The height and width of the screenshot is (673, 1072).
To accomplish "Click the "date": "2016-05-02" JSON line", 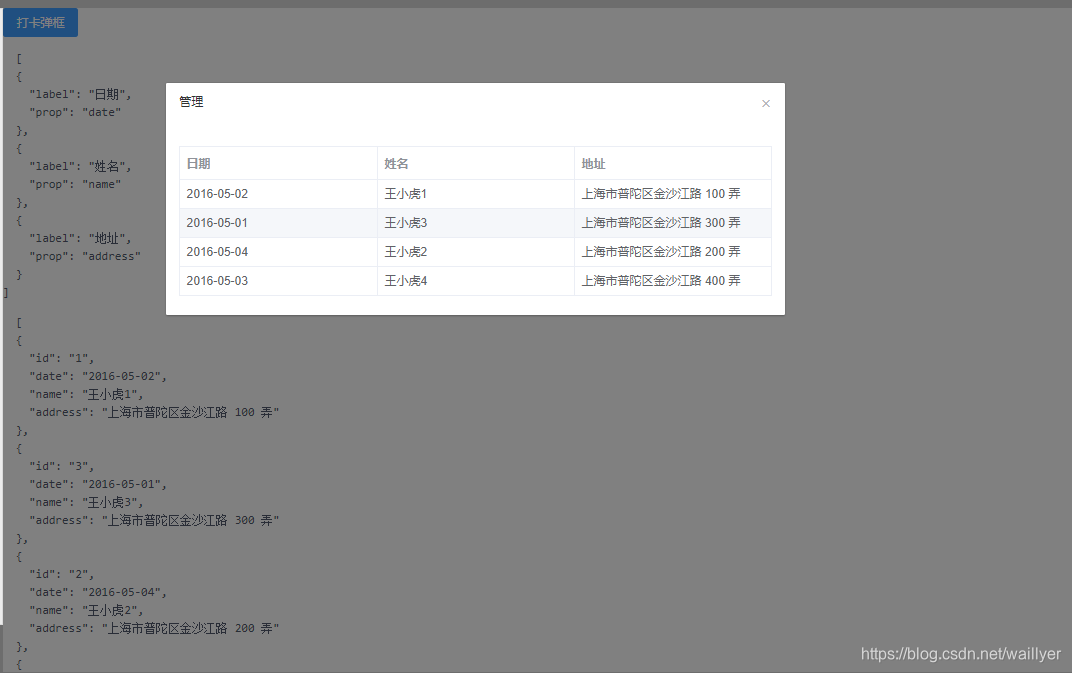I will coord(98,376).
